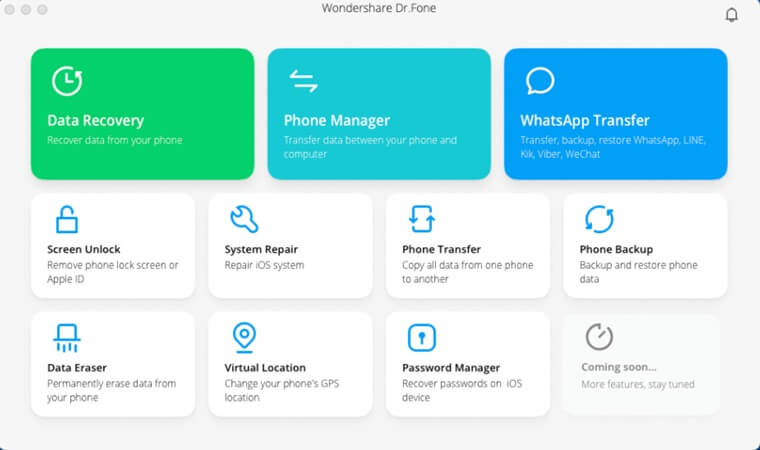The width and height of the screenshot is (760, 450).
Task: Click the "Virtual Location" heading
Action: [x=265, y=368]
